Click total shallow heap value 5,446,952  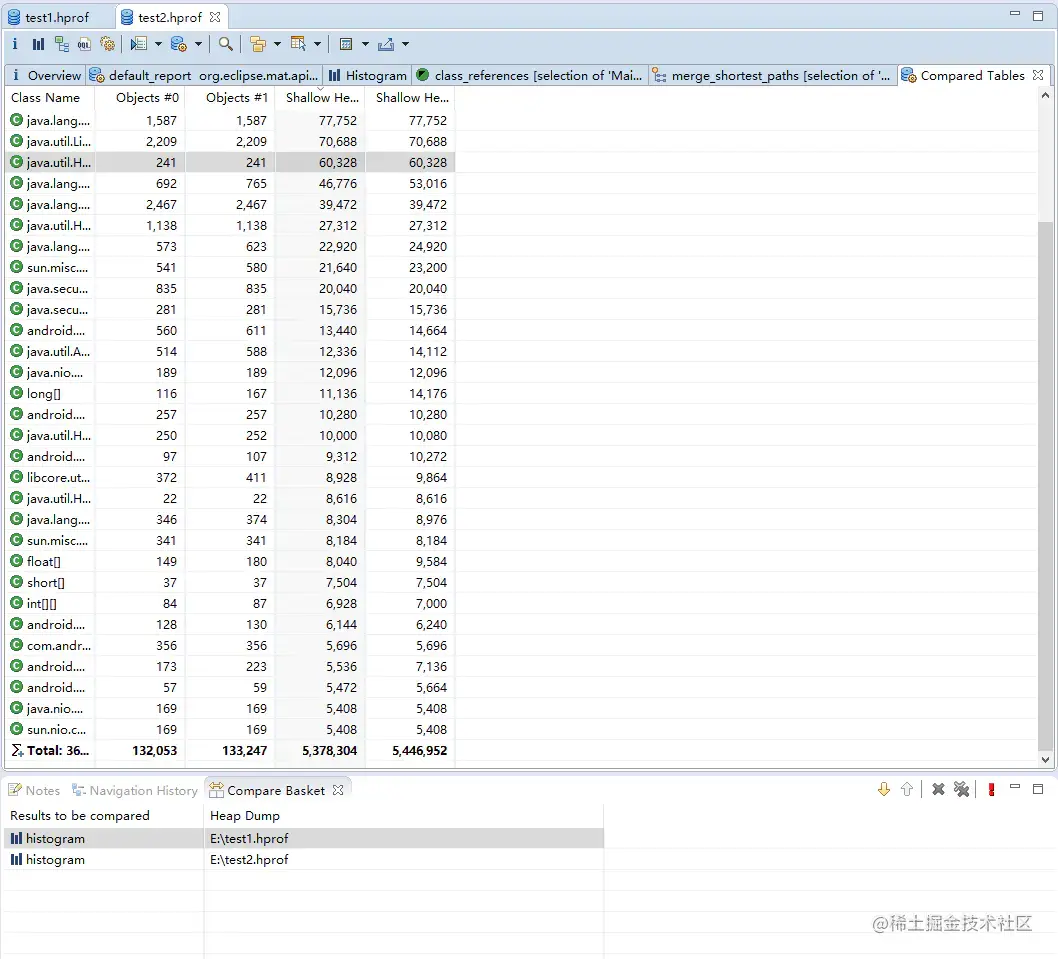click(420, 750)
